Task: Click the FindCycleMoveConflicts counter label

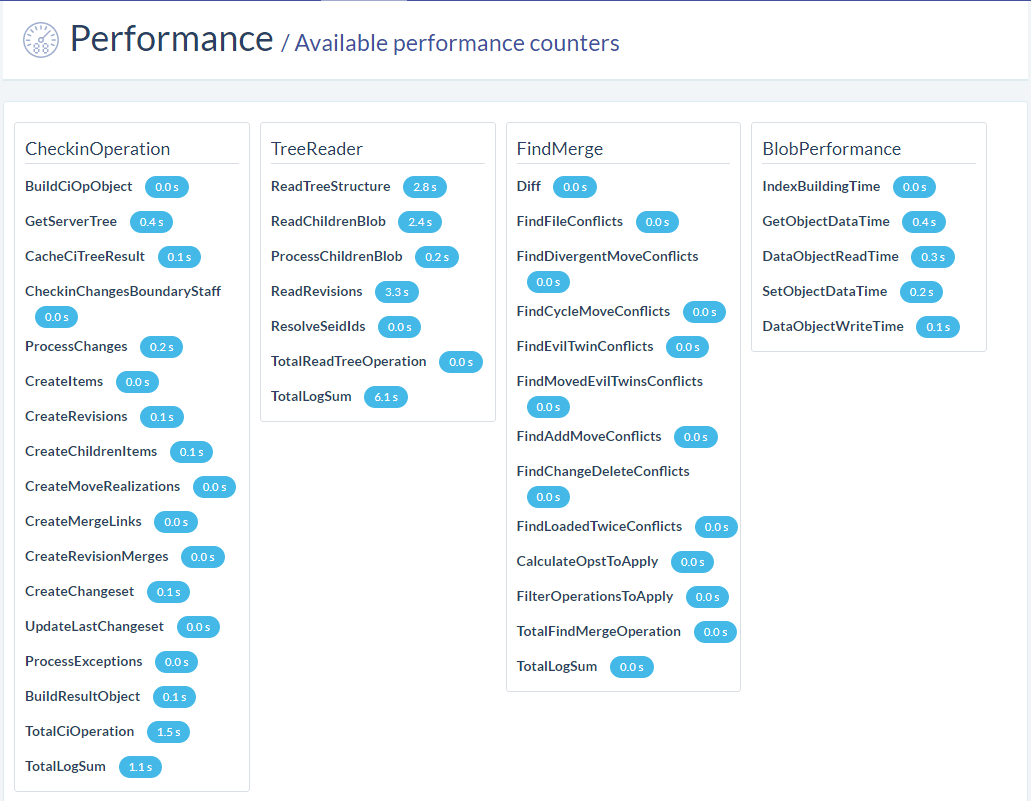Action: [x=593, y=311]
